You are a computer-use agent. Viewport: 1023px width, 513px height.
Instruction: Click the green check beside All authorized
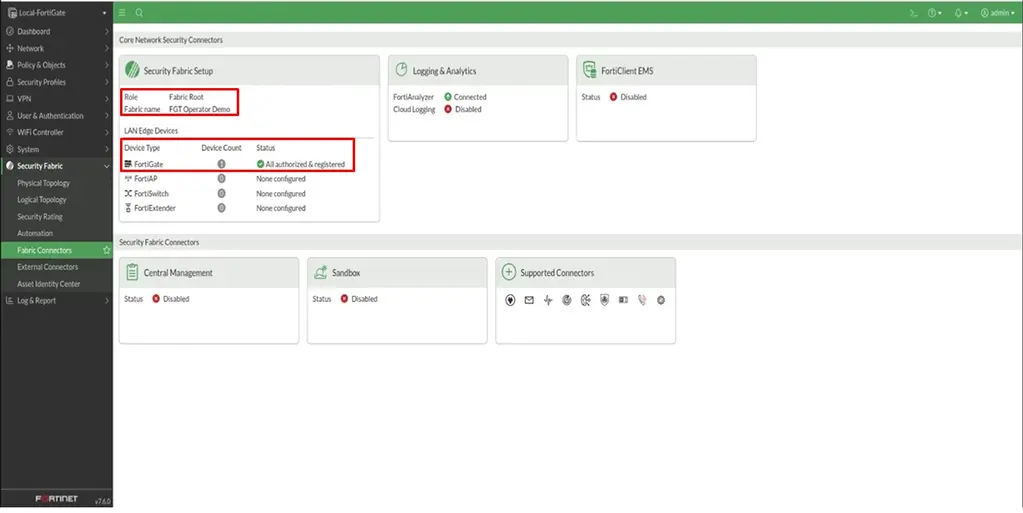click(x=260, y=164)
